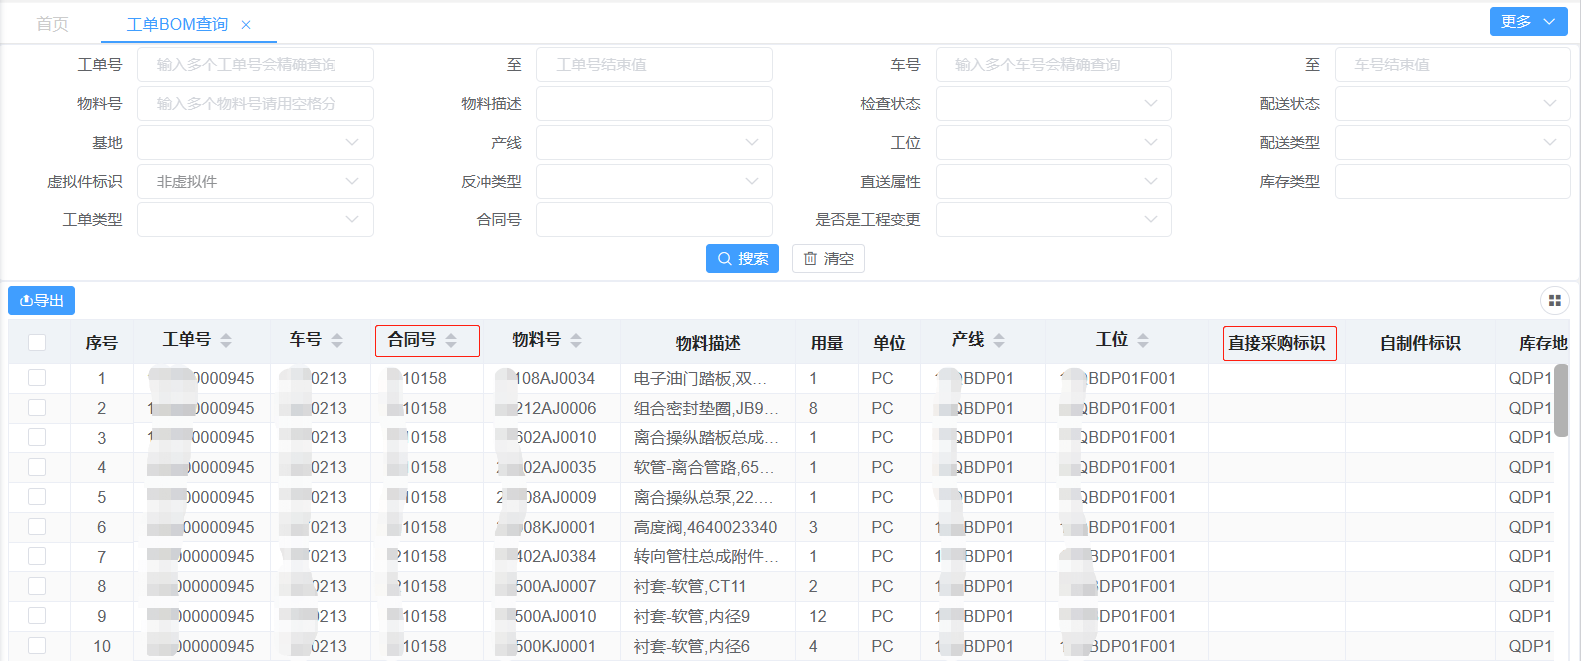The width and height of the screenshot is (1581, 661).
Task: Sort table by 车号 column
Action: [x=337, y=341]
